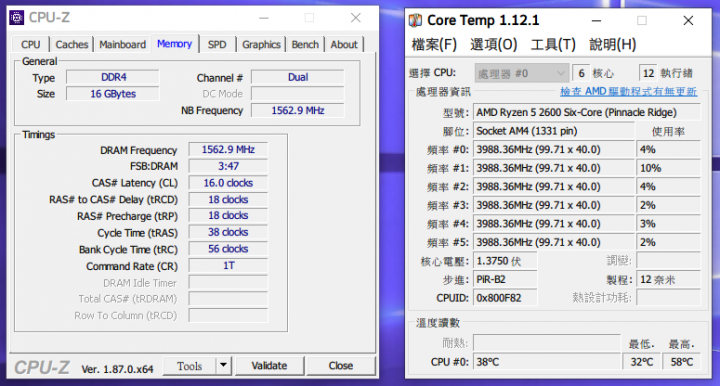The image size is (720, 386).
Task: Click the 58°C maximum temperature value
Action: (682, 362)
